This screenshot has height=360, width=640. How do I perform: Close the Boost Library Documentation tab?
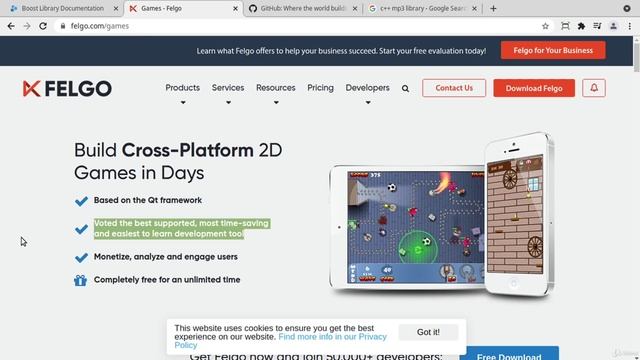pos(116,8)
